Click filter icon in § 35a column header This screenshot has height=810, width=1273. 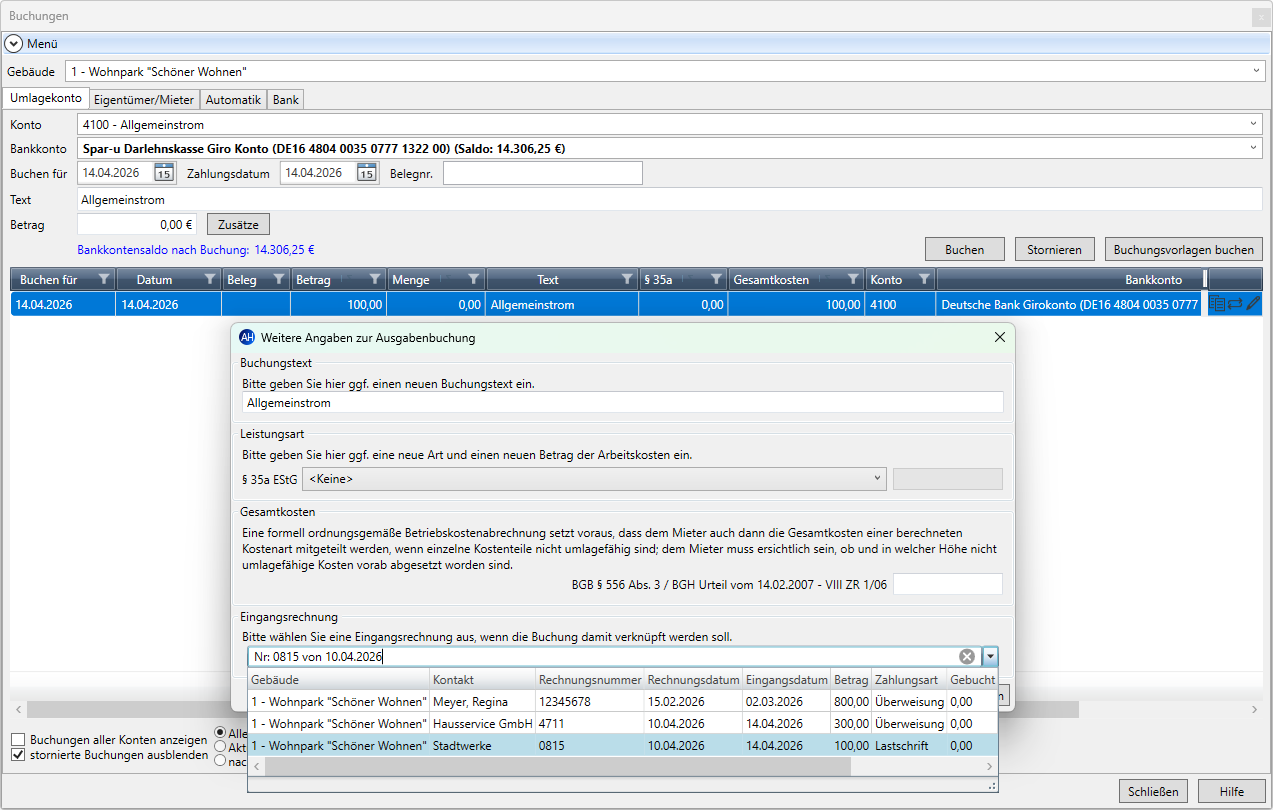716,280
